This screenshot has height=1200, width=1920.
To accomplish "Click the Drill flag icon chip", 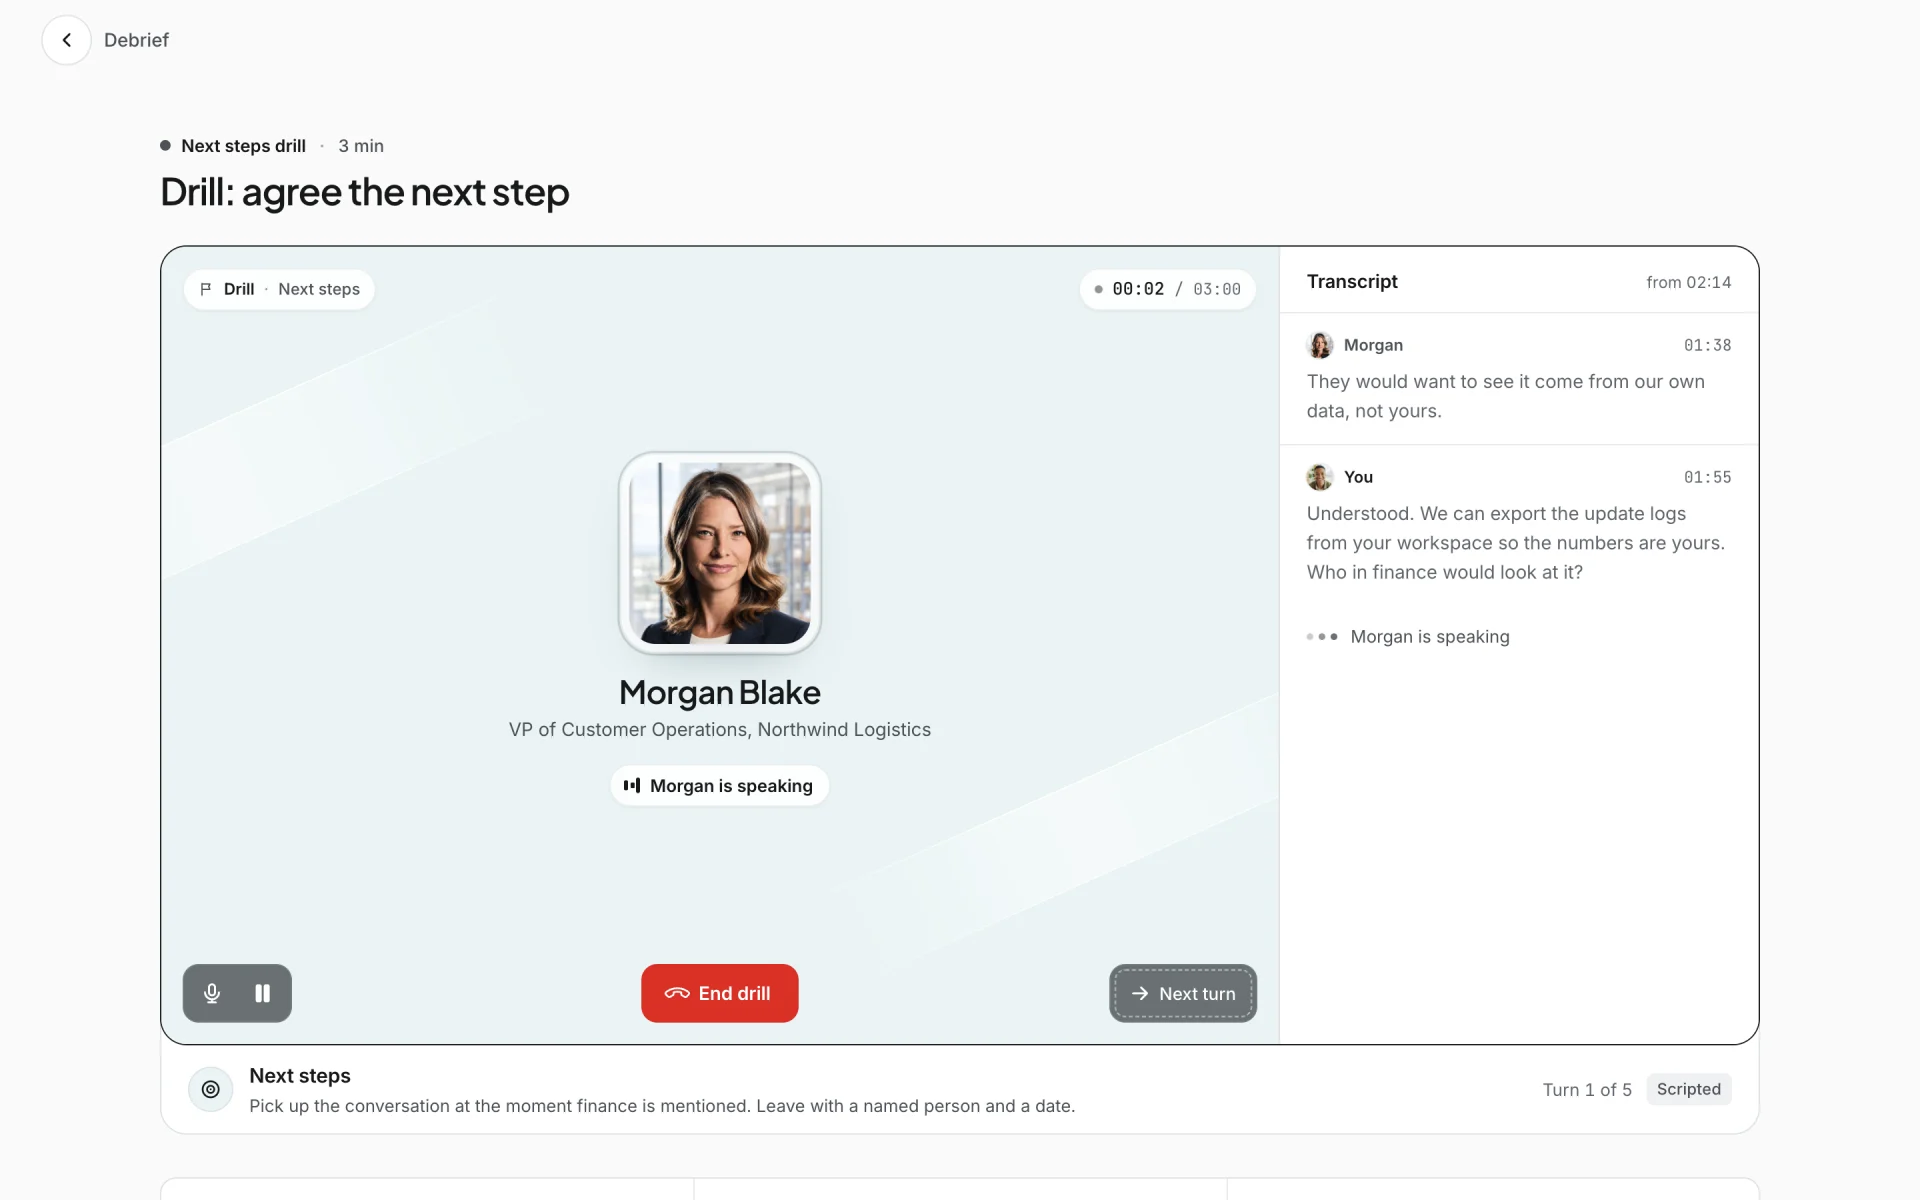I will (x=279, y=289).
